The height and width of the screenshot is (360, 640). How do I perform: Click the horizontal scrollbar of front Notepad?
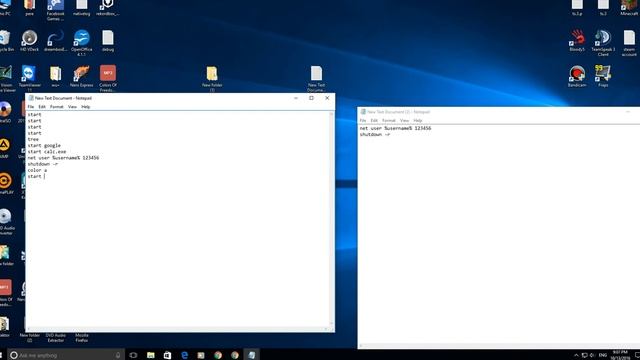177,329
